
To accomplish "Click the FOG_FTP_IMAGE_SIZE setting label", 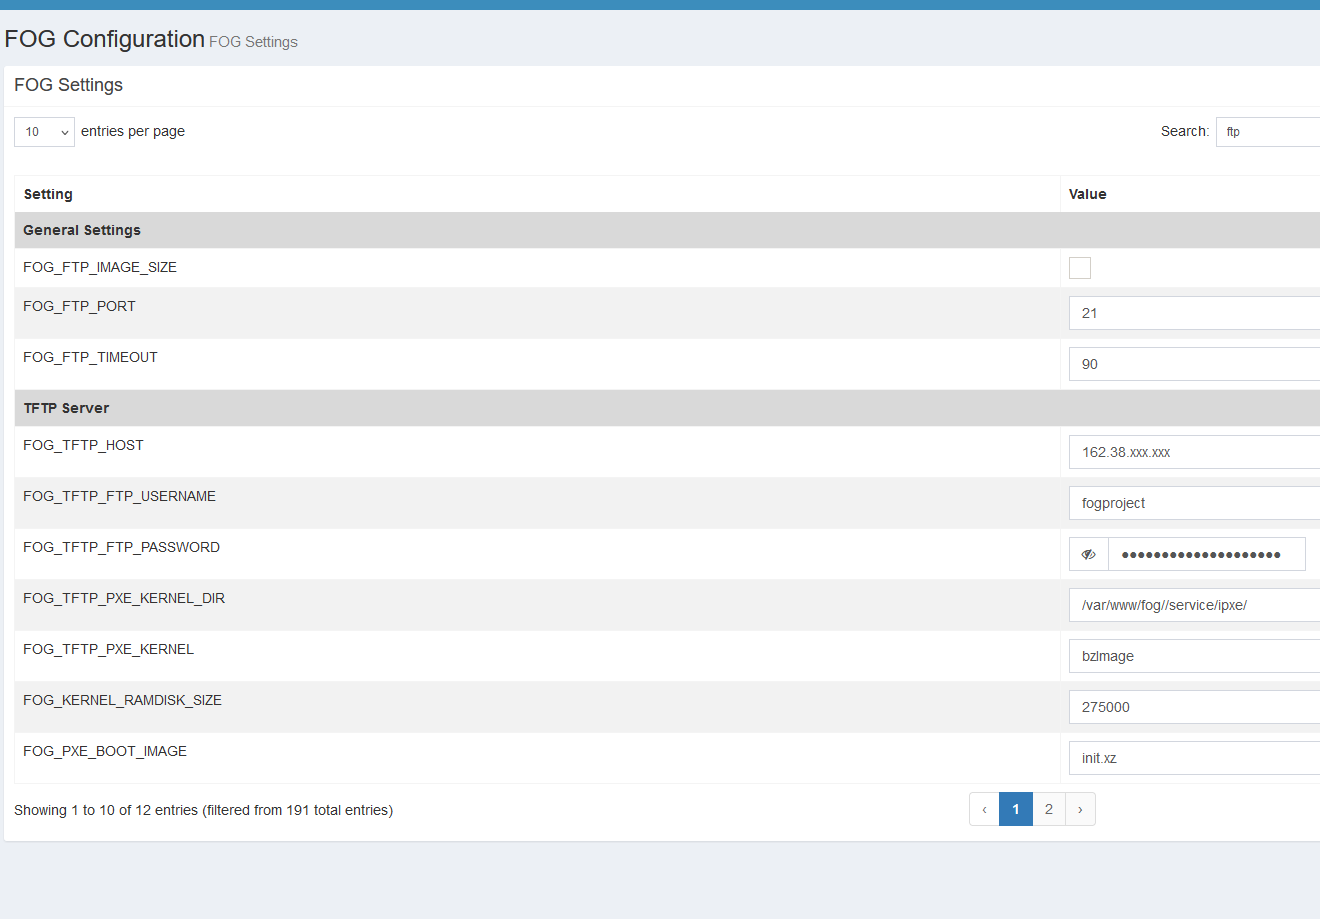I will 100,267.
